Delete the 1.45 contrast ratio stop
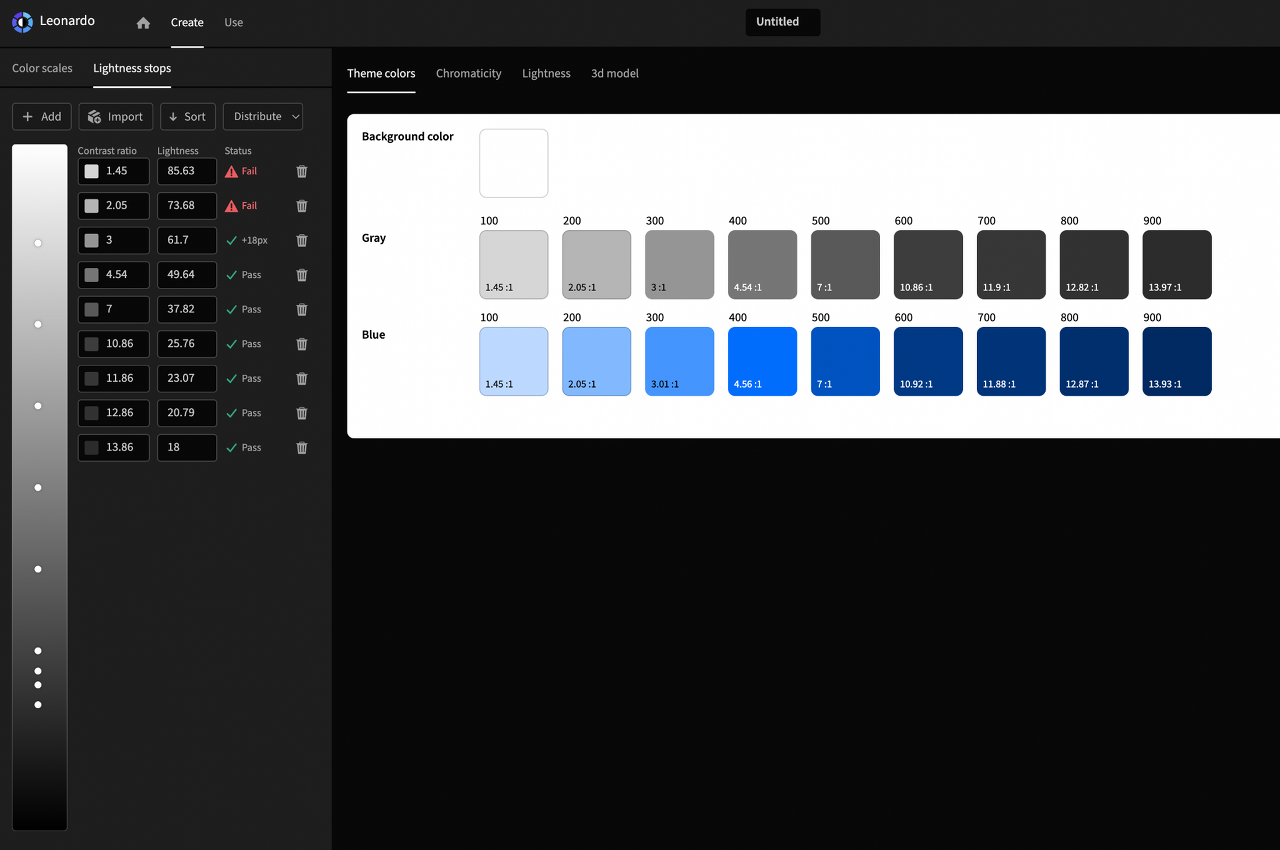Viewport: 1280px width, 850px height. coord(302,171)
